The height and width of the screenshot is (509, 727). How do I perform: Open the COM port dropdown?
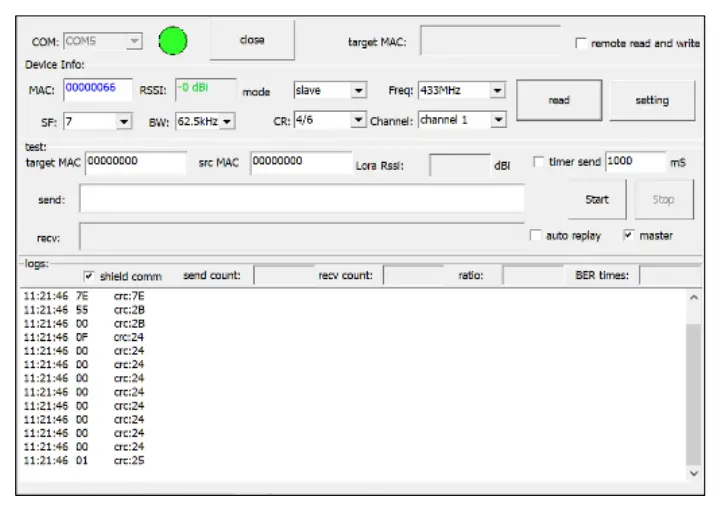[x=134, y=41]
